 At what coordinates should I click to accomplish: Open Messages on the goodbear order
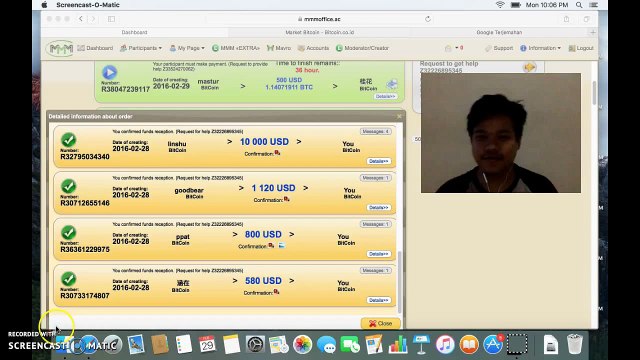[x=376, y=178]
